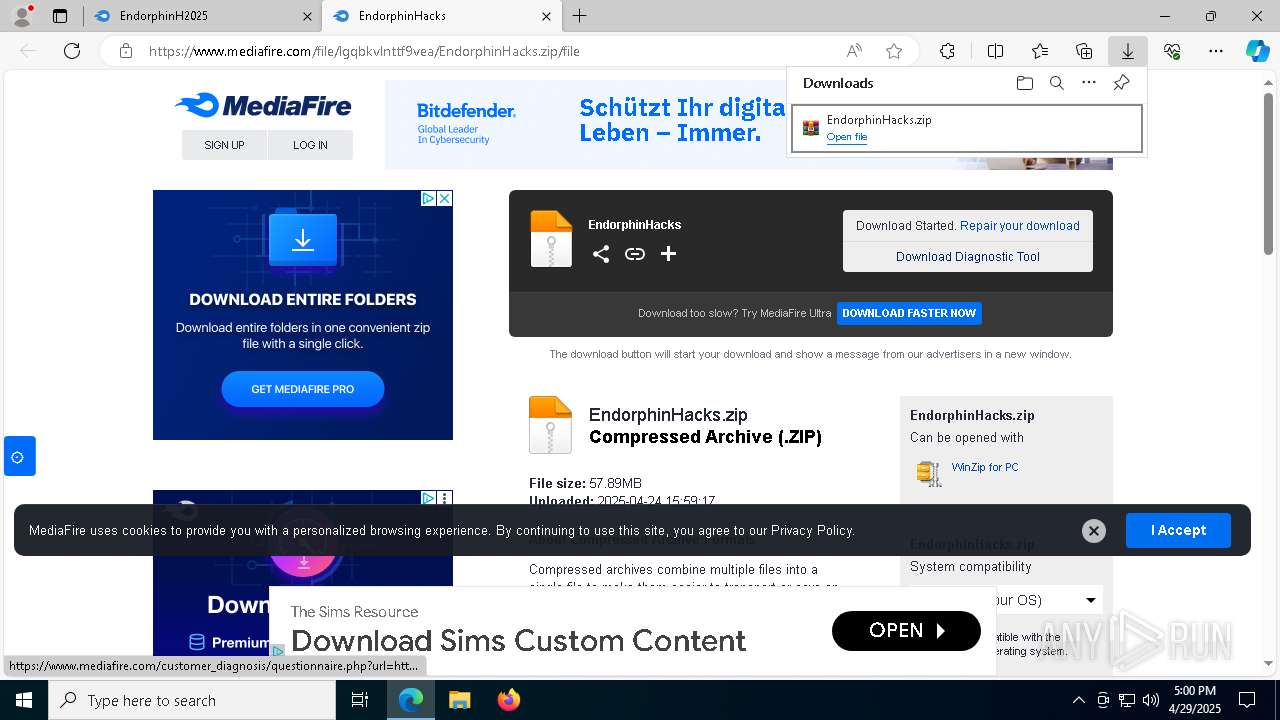Click the LOG IN button

click(310, 145)
